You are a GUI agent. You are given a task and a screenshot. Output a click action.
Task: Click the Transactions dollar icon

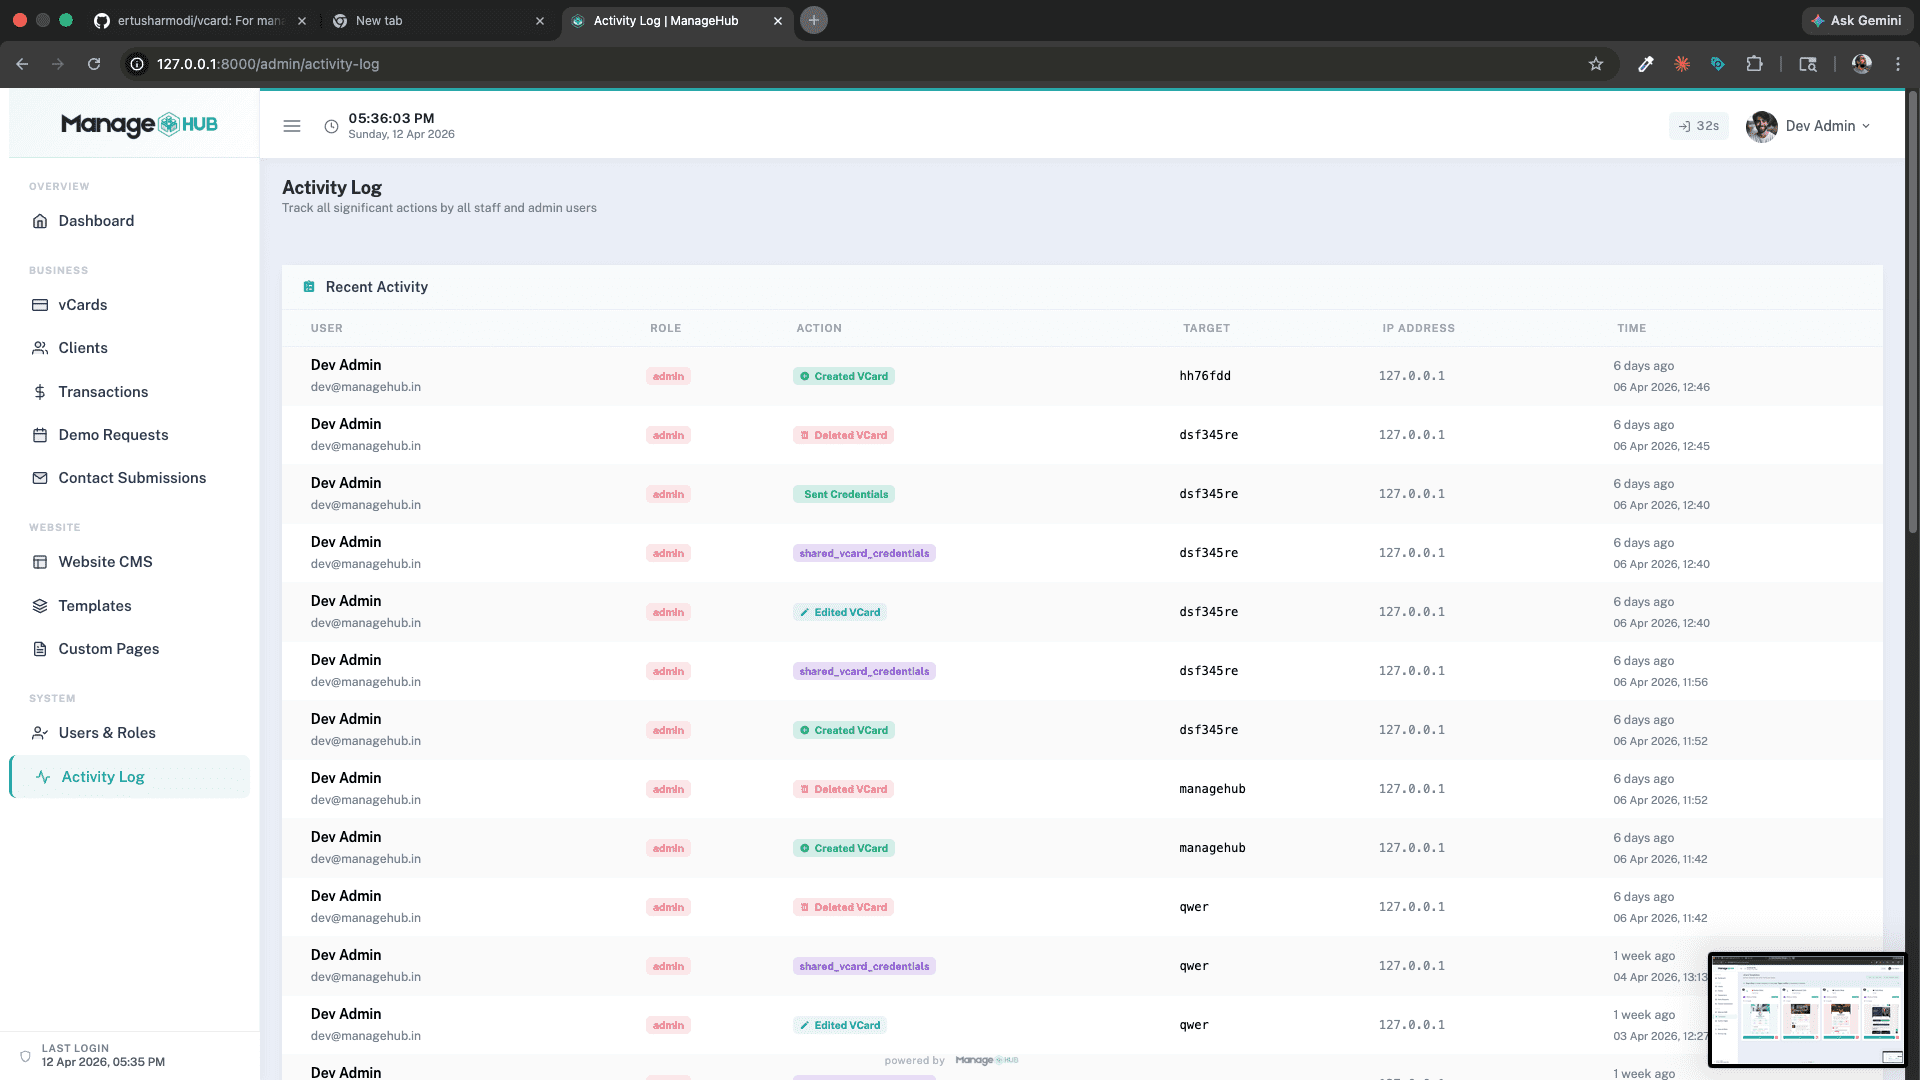(x=40, y=392)
